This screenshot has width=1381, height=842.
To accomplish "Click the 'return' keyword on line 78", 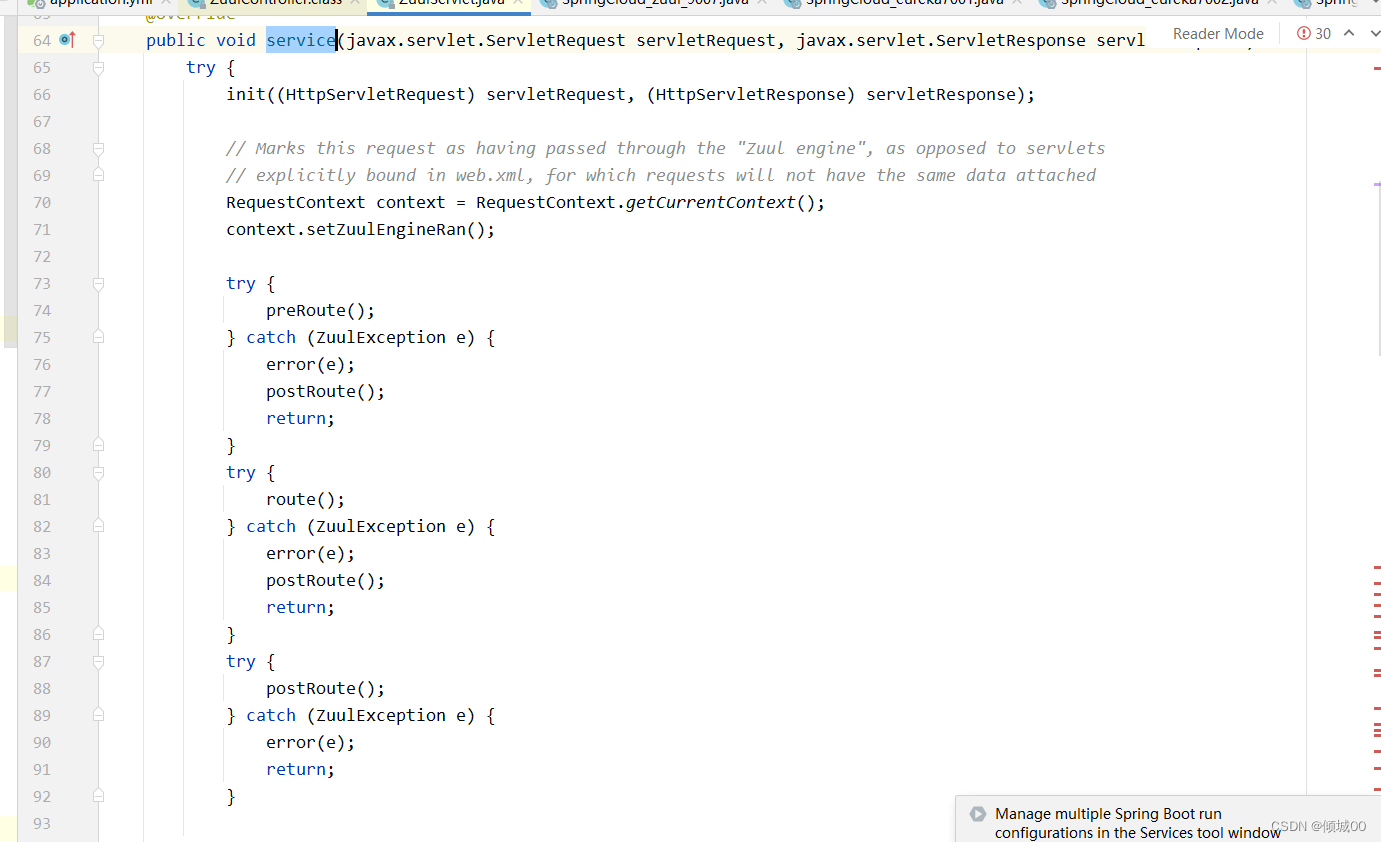I will (x=296, y=418).
